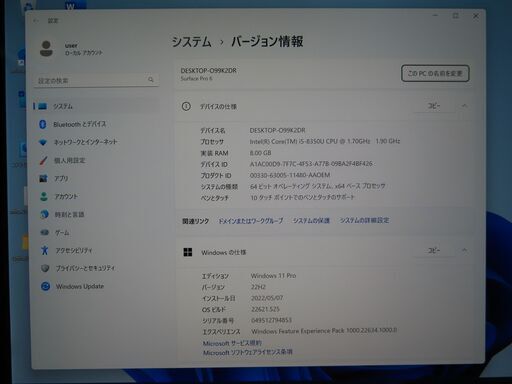Click the System monitor icon in sidebar
Image resolution: width=512 pixels, height=384 pixels.
[x=42, y=106]
